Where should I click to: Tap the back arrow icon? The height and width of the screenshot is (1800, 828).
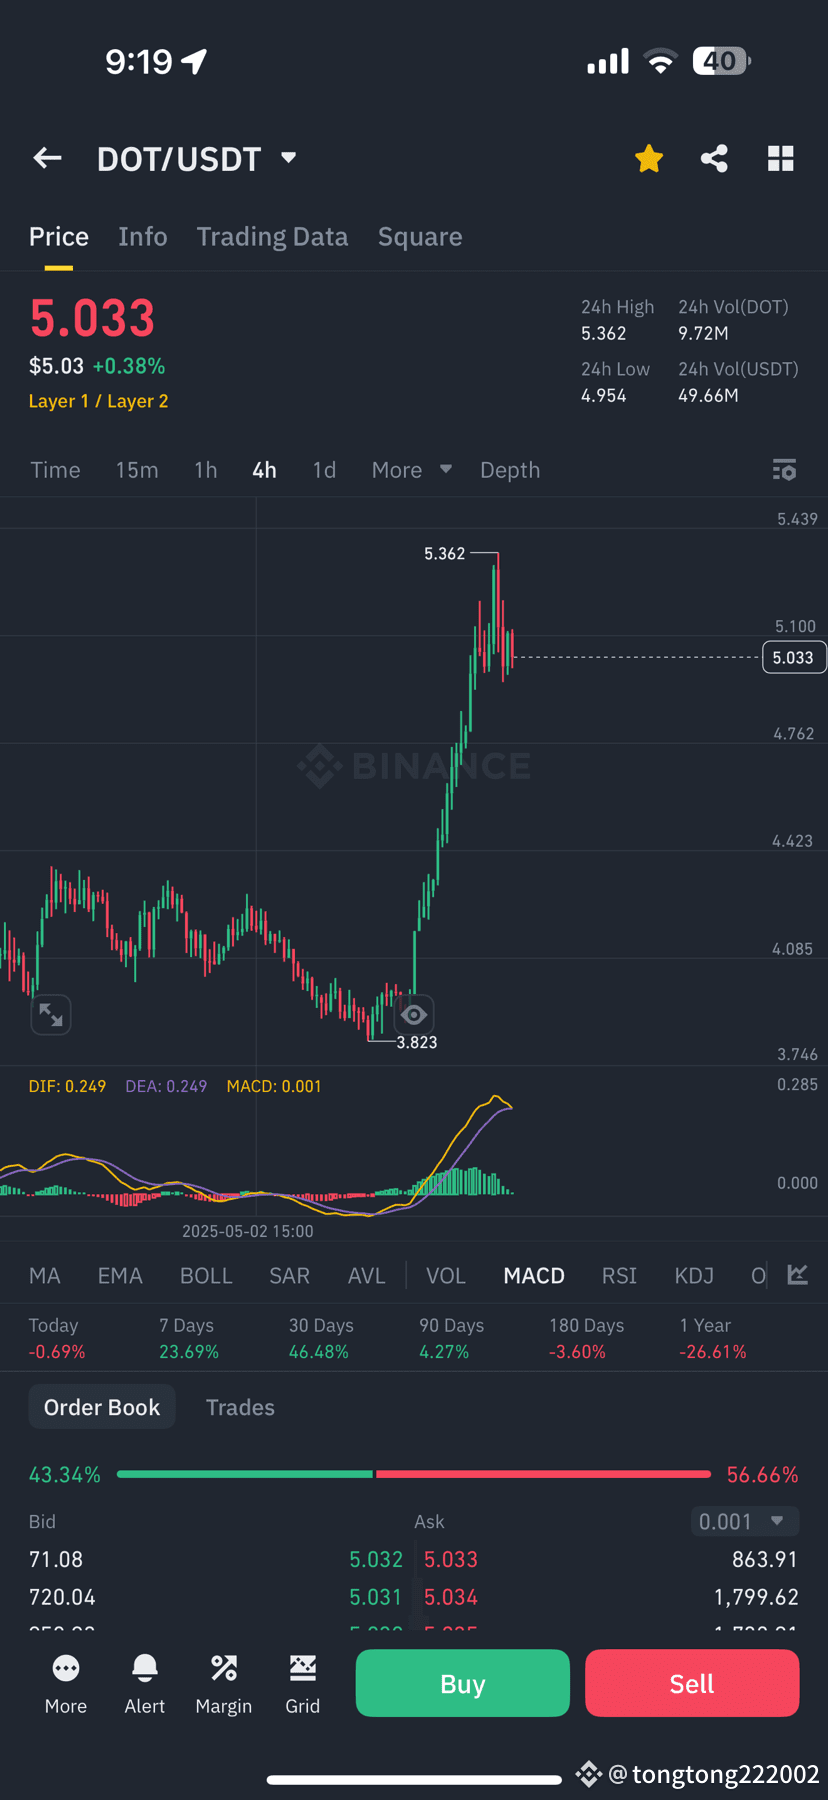(47, 158)
